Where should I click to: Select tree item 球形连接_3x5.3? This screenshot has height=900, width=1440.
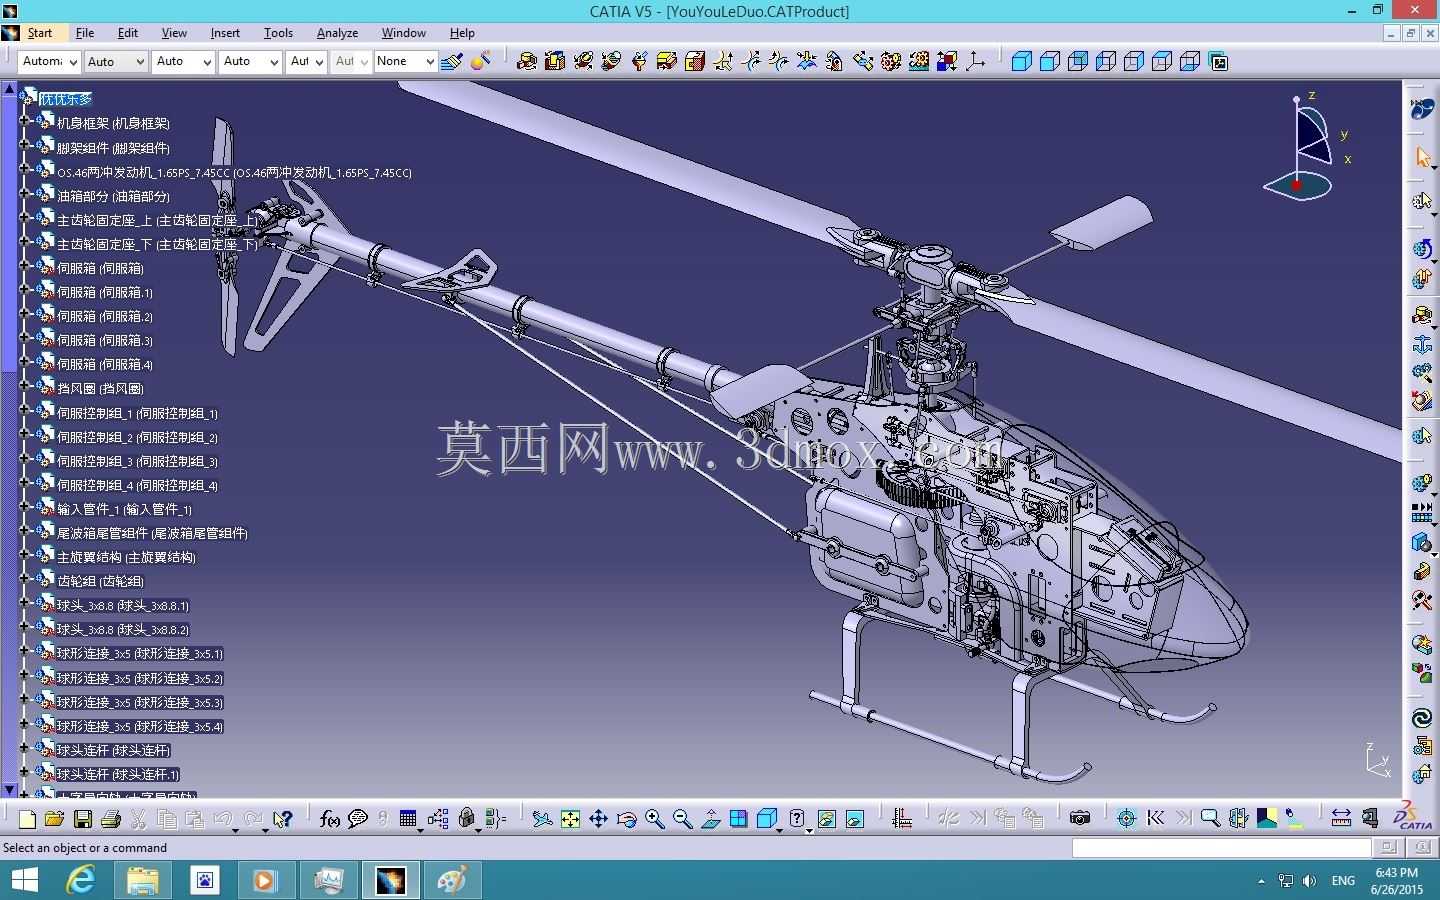point(140,702)
